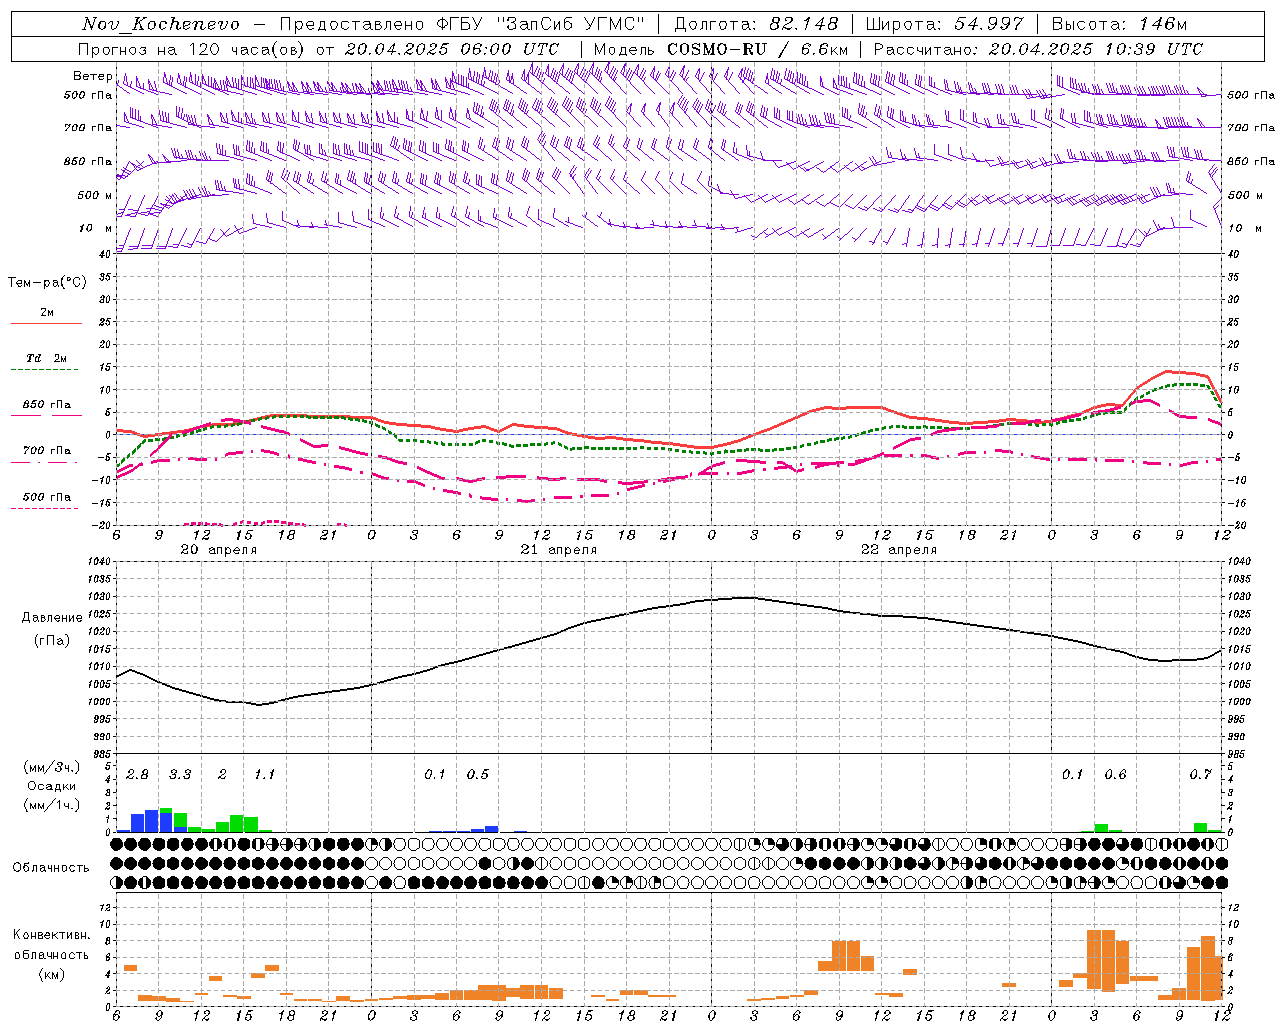1280x1024 pixels.
Task: Click the "Тем-ра(°C)" temperature panel label
Action: [47, 283]
